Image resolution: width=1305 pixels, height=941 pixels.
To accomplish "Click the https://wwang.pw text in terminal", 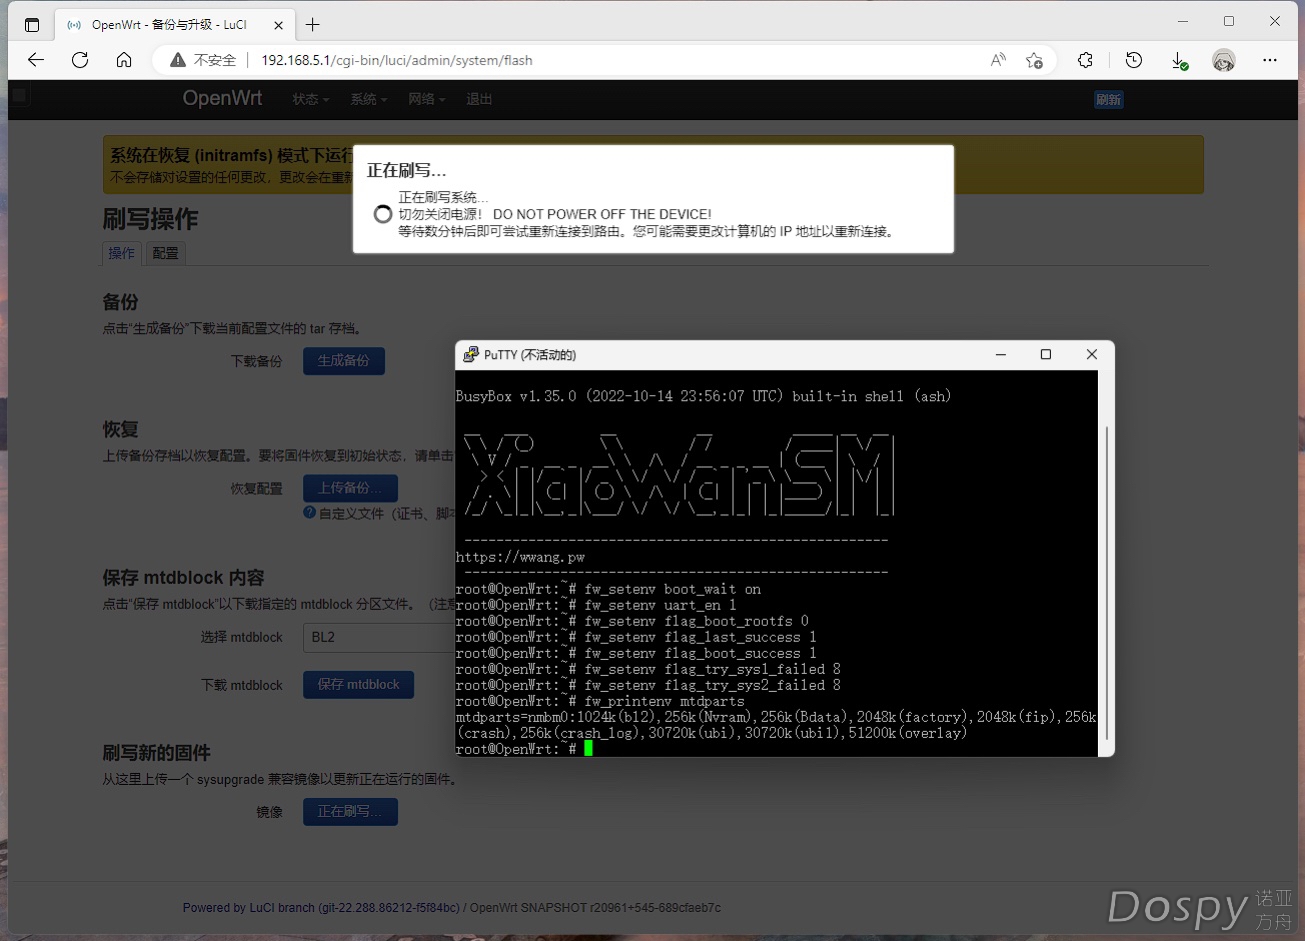I will point(520,556).
